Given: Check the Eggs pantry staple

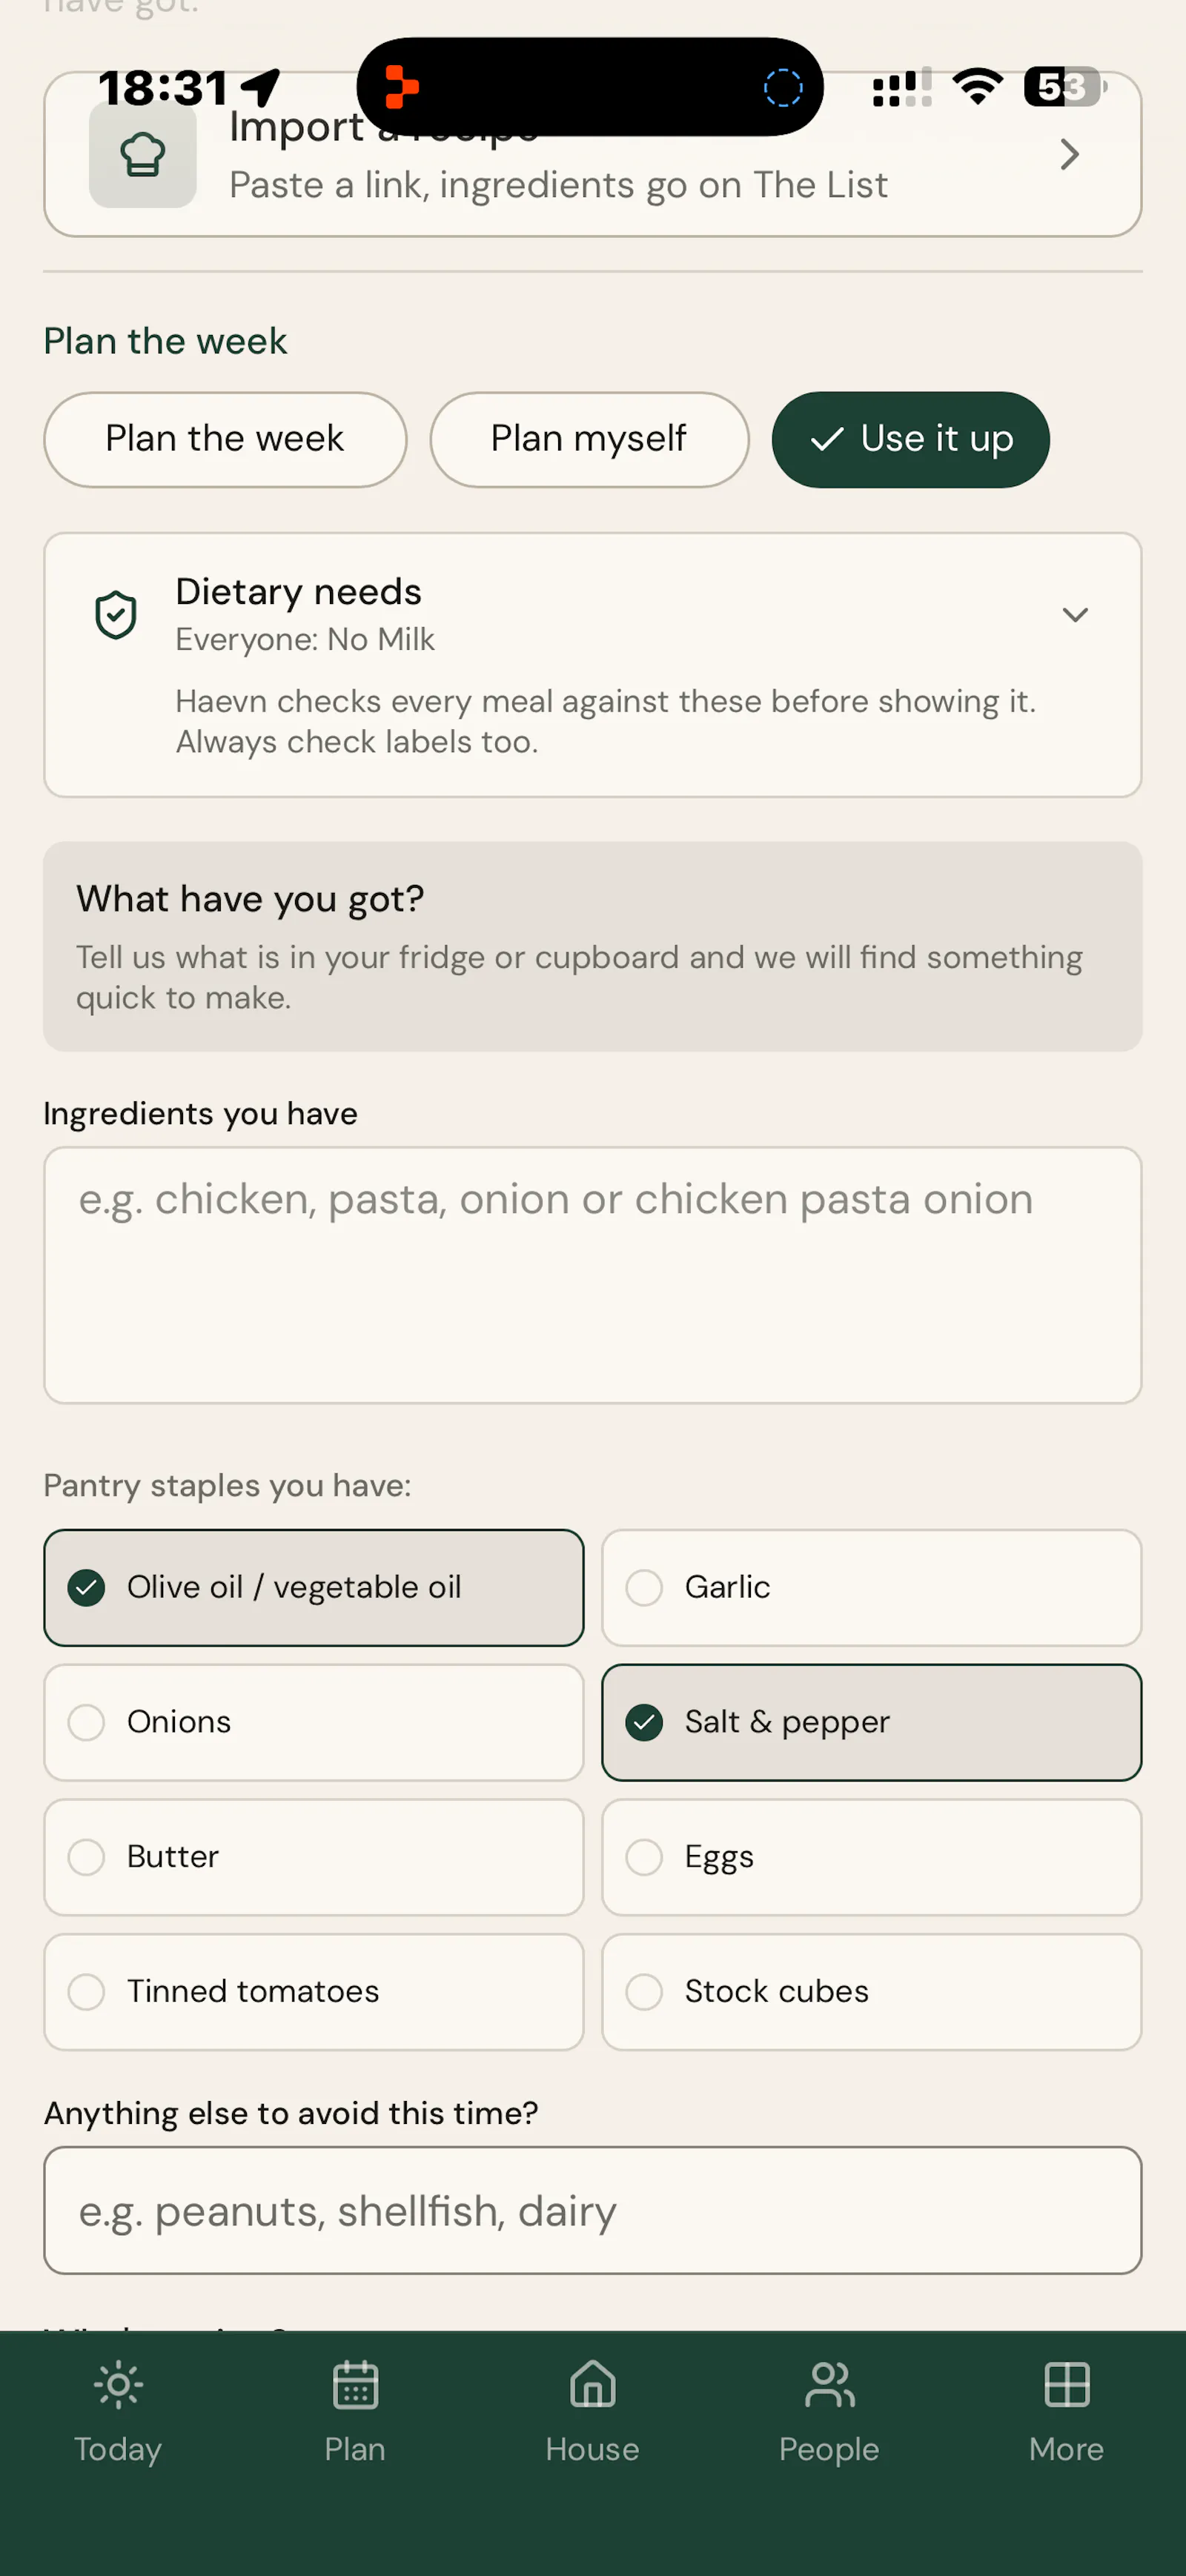Looking at the screenshot, I should 871,1857.
